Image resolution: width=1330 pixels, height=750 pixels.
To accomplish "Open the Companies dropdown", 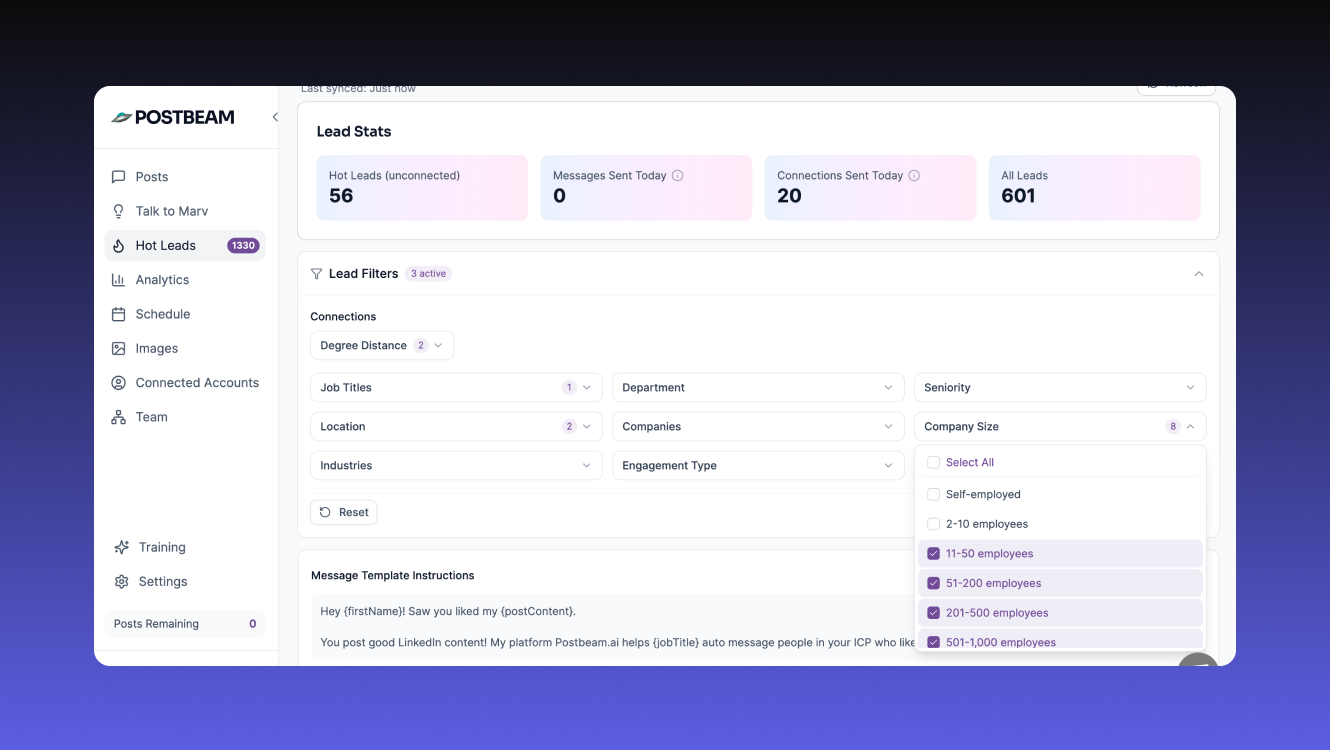I will (758, 427).
